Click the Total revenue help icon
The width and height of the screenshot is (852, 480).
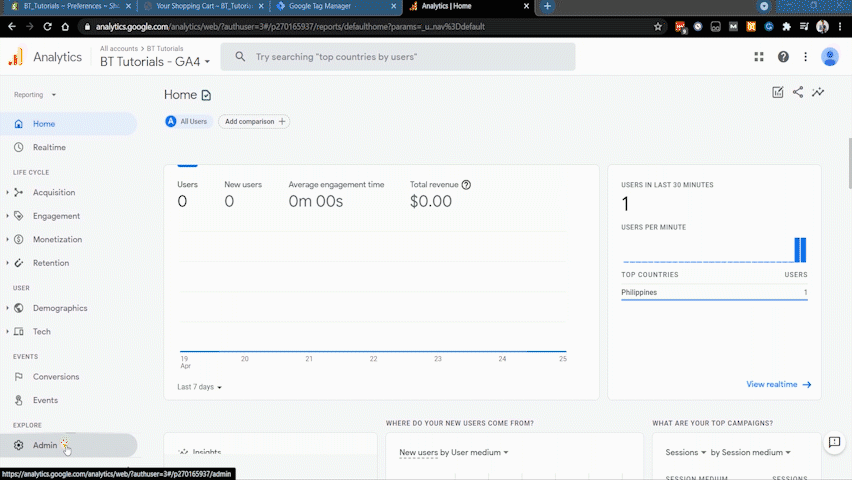(x=466, y=185)
